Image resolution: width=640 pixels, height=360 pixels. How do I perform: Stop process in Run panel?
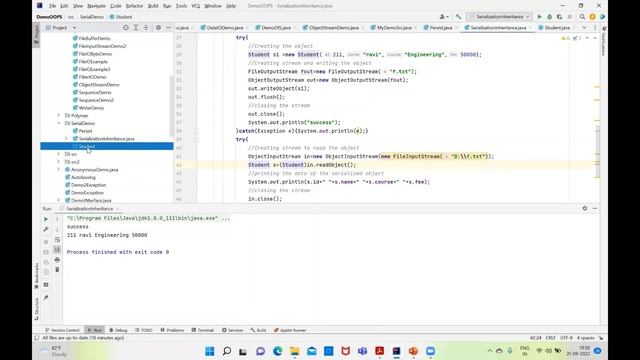tap(46, 242)
